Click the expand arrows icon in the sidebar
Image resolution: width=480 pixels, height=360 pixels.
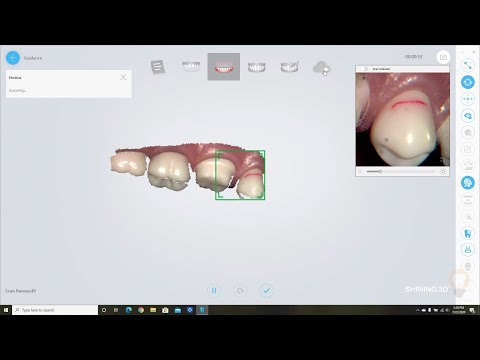coord(468,65)
